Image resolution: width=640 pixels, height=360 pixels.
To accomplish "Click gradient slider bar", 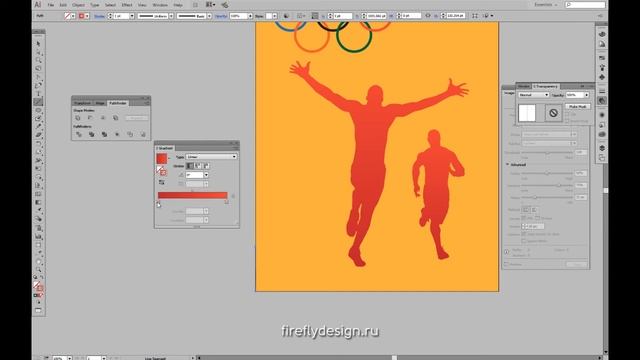I will pyautogui.click(x=192, y=195).
